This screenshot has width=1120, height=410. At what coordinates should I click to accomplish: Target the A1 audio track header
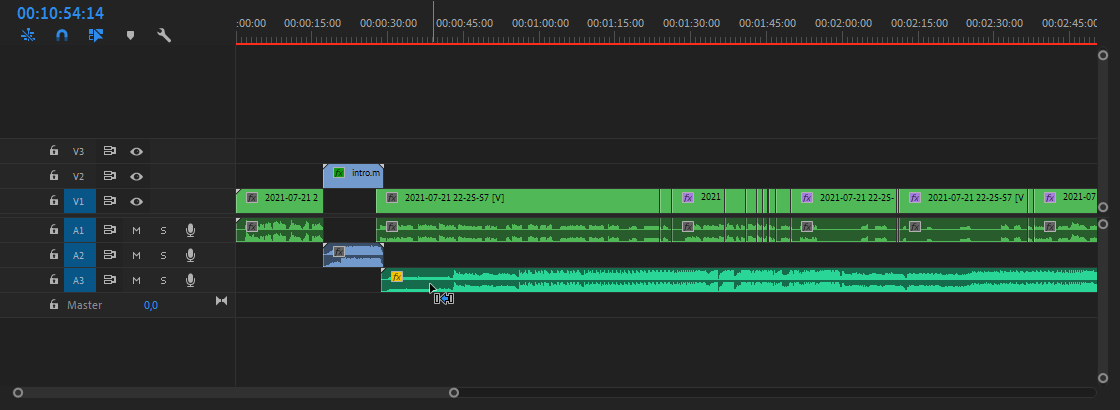tap(79, 230)
